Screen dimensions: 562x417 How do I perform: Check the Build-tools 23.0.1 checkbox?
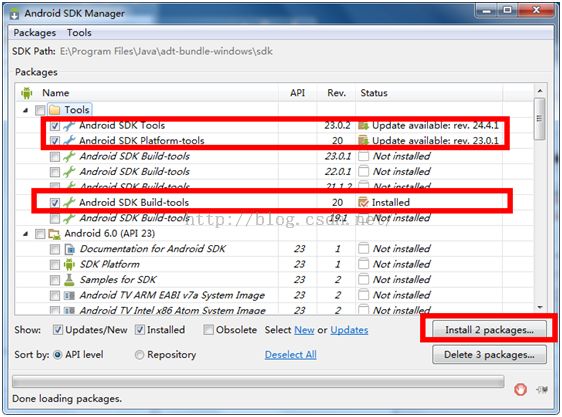click(x=55, y=157)
